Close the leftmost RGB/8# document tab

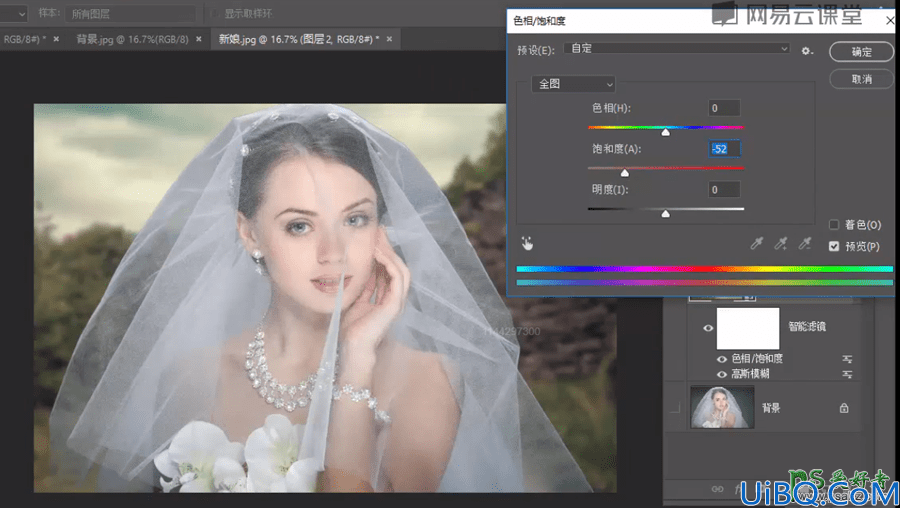pyautogui.click(x=56, y=39)
